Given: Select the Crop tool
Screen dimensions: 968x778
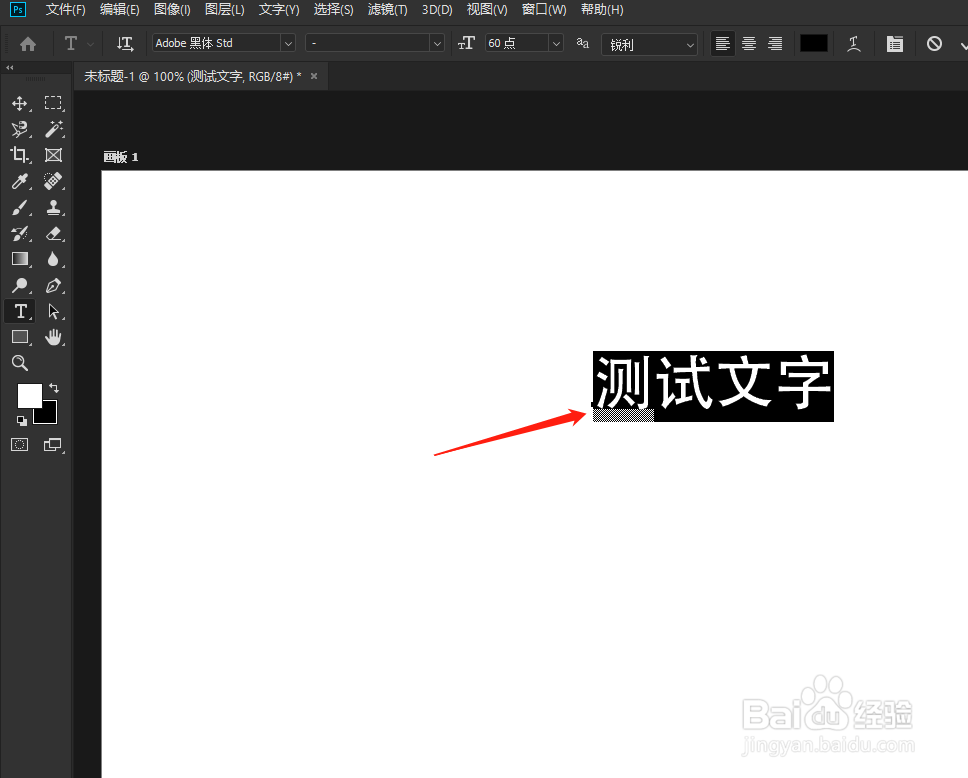Looking at the screenshot, I should (20, 155).
